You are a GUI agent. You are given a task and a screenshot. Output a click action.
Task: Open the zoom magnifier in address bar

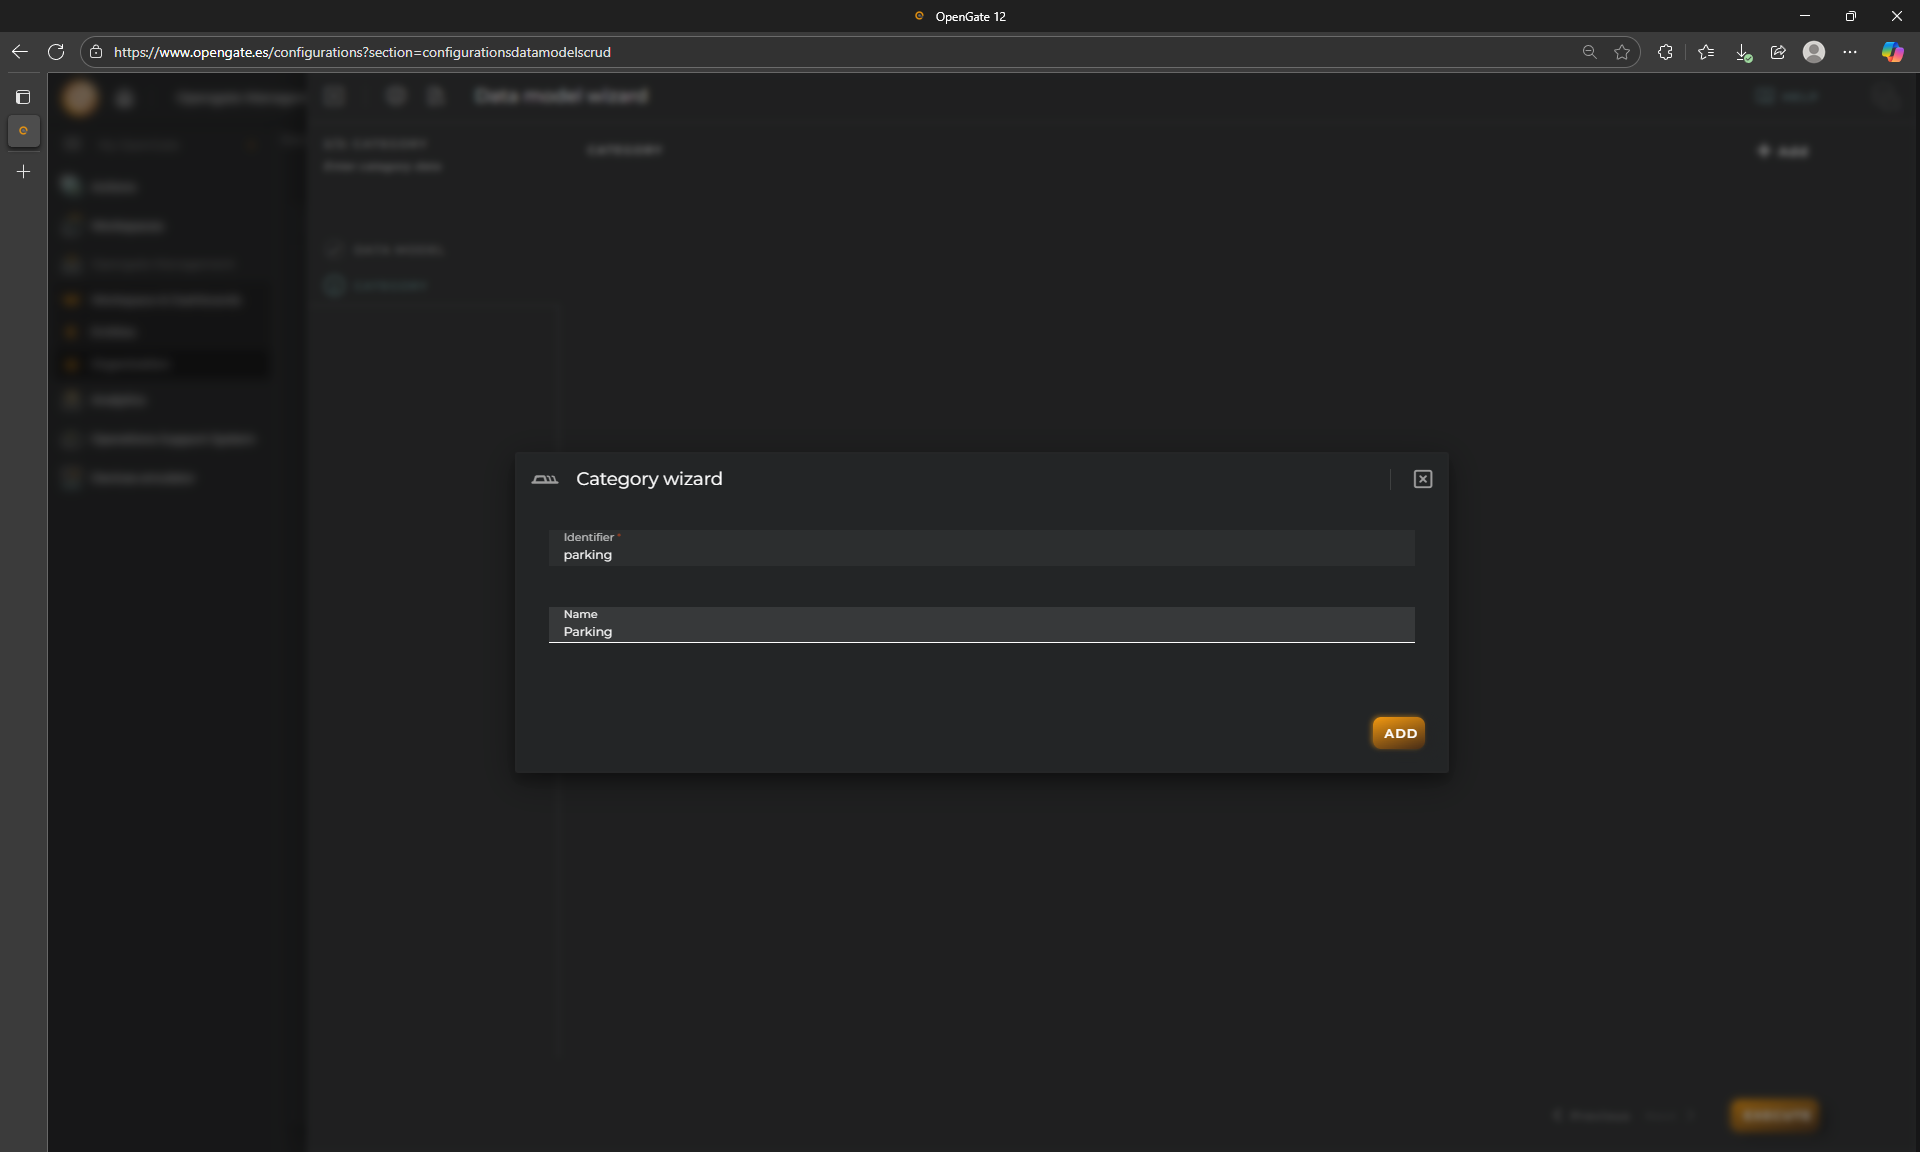[1589, 52]
